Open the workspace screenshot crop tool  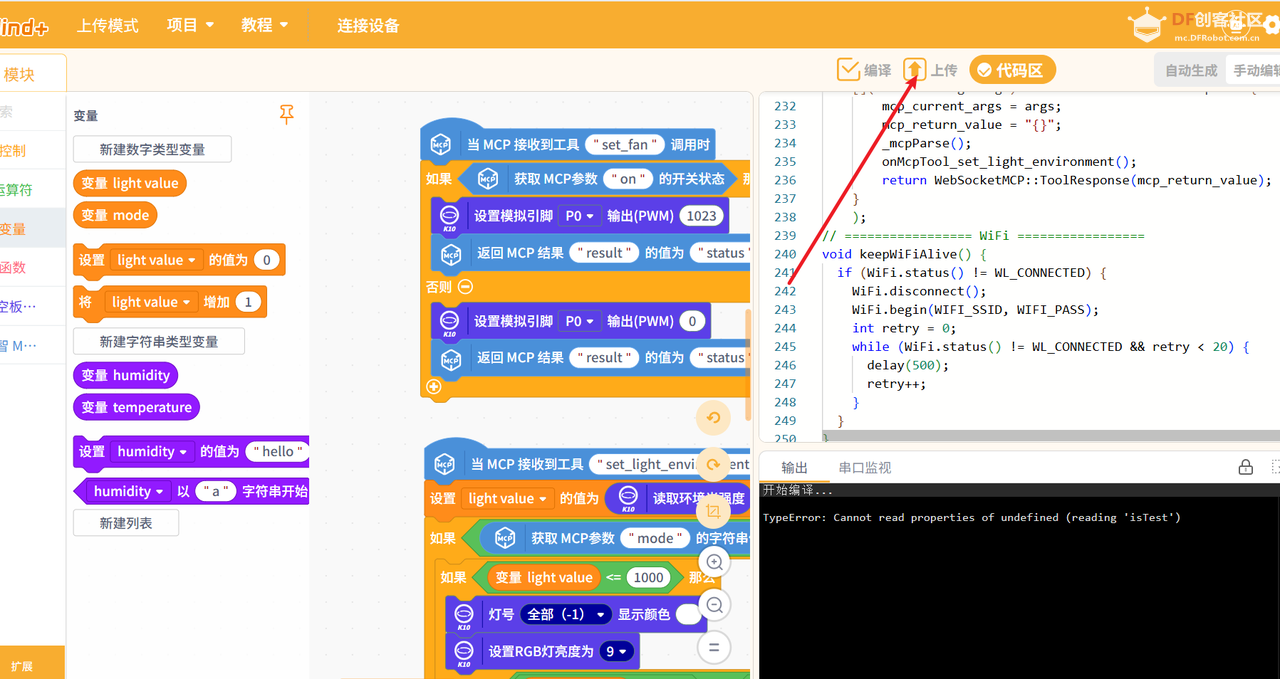(714, 510)
